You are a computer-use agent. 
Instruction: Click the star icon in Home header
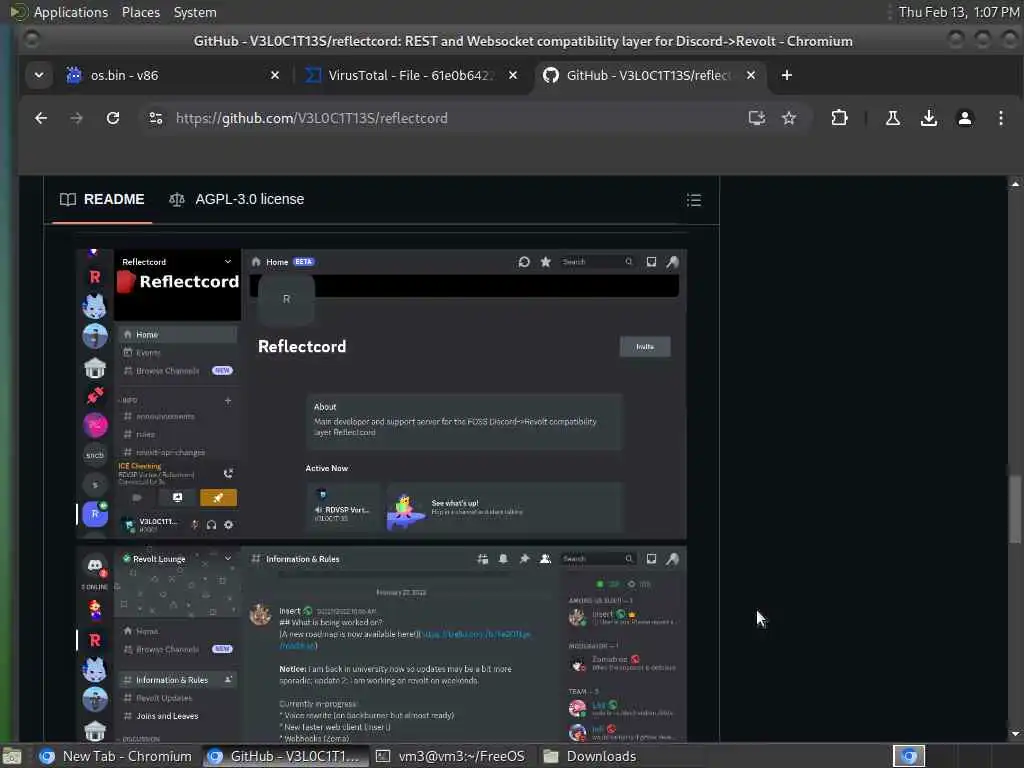(x=545, y=262)
